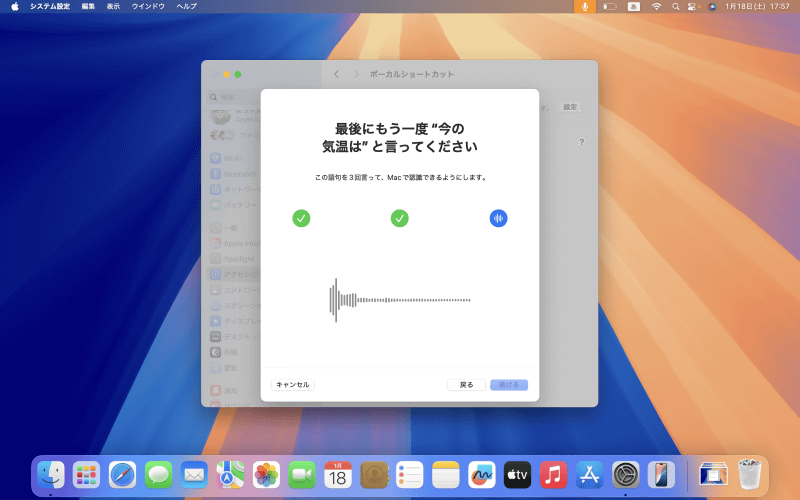Launch Launchpad from the Dock

point(86,474)
